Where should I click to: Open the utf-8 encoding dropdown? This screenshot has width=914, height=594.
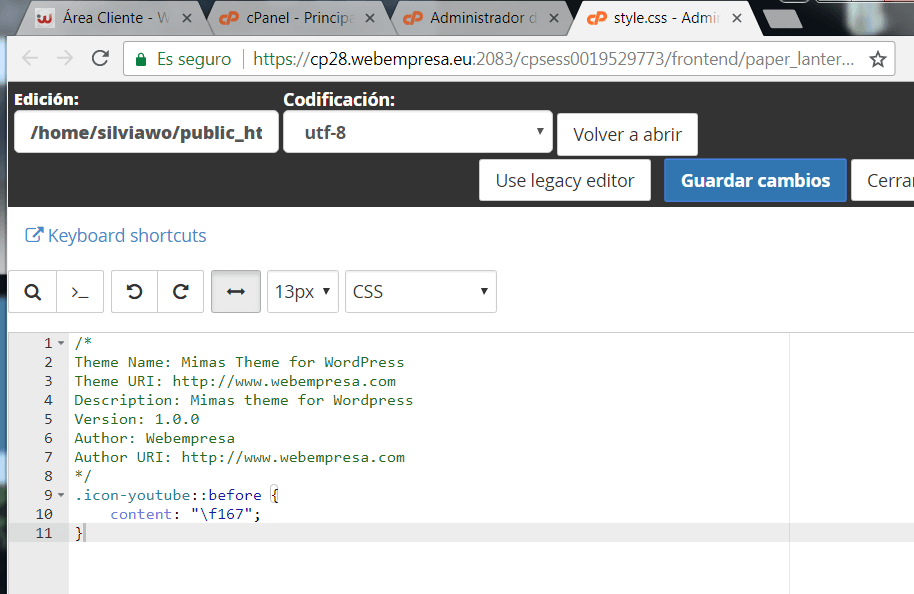coord(418,132)
